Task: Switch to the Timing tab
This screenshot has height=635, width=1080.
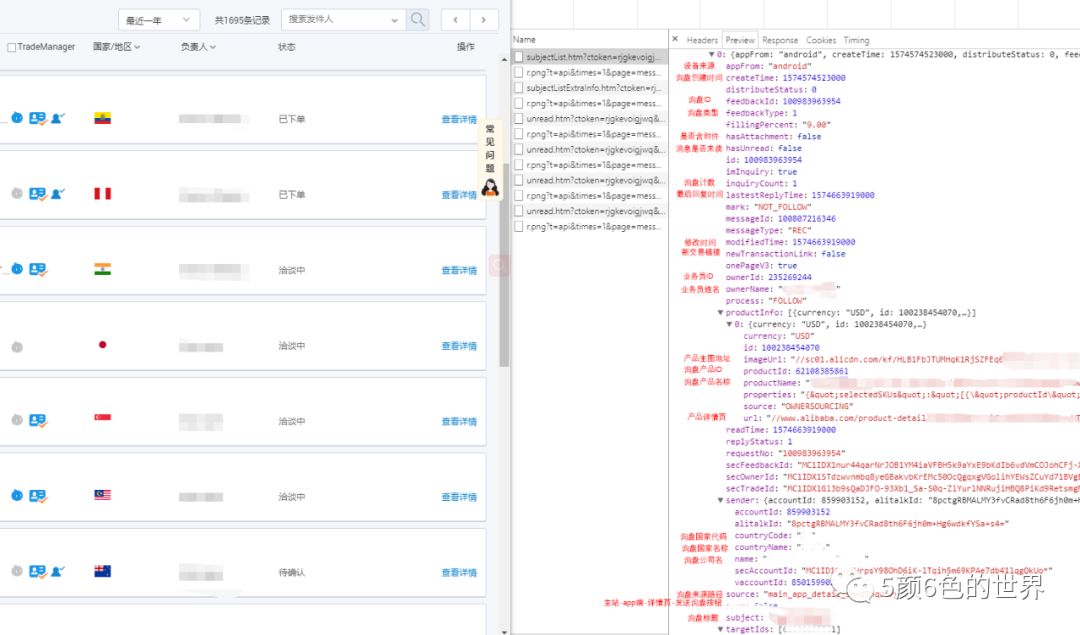Action: (x=856, y=40)
